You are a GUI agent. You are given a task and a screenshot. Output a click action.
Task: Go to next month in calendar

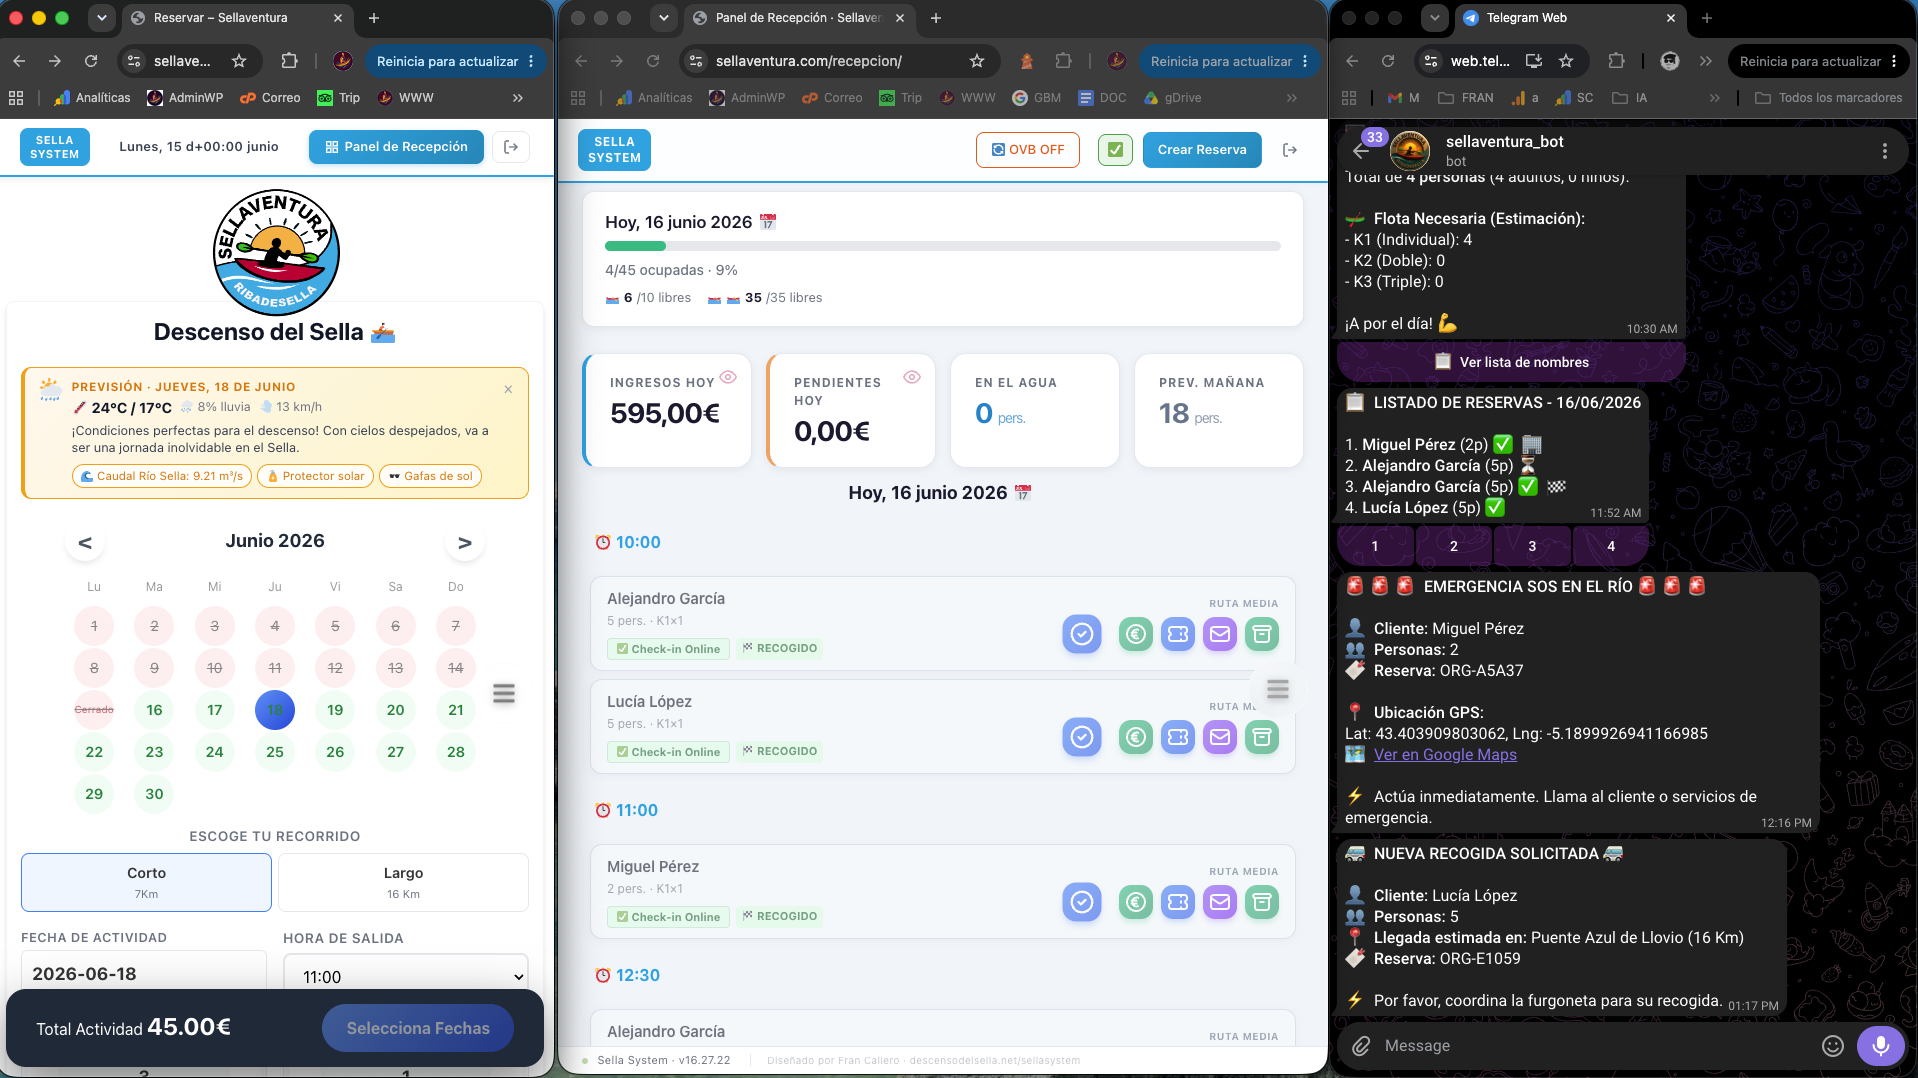465,542
